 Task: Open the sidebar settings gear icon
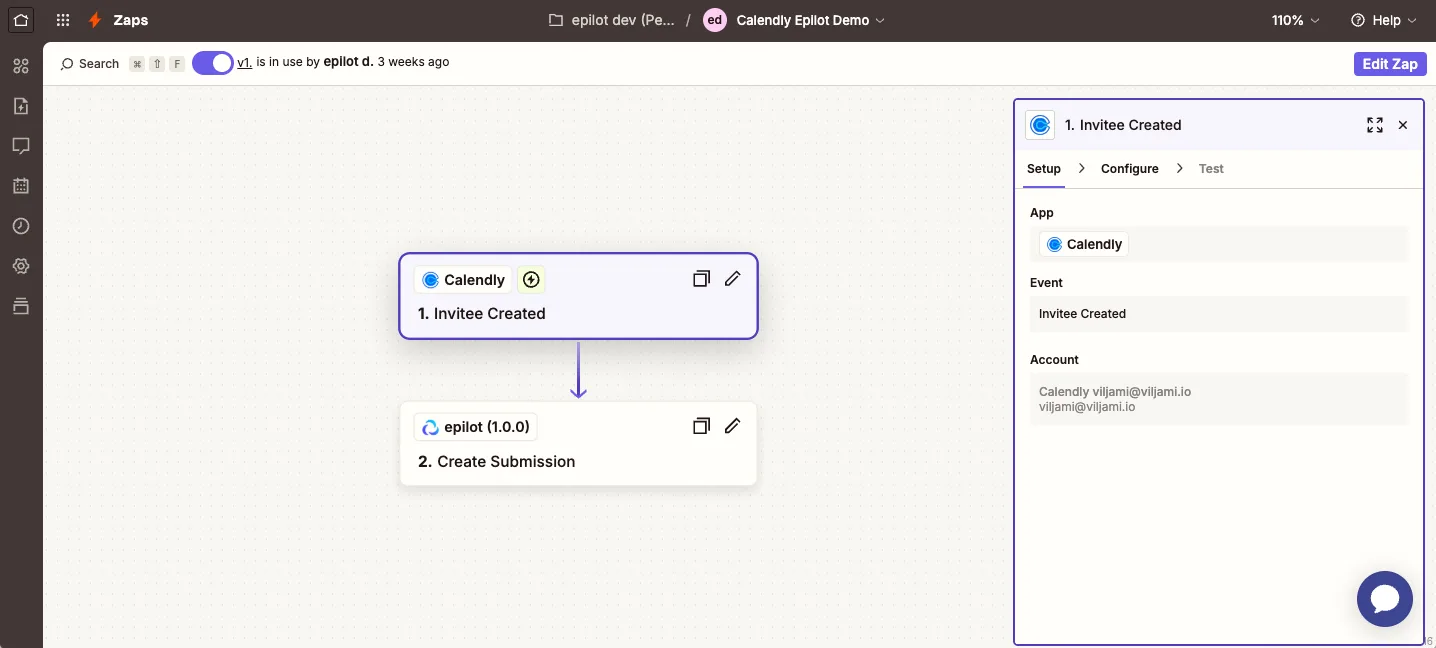pos(21,266)
